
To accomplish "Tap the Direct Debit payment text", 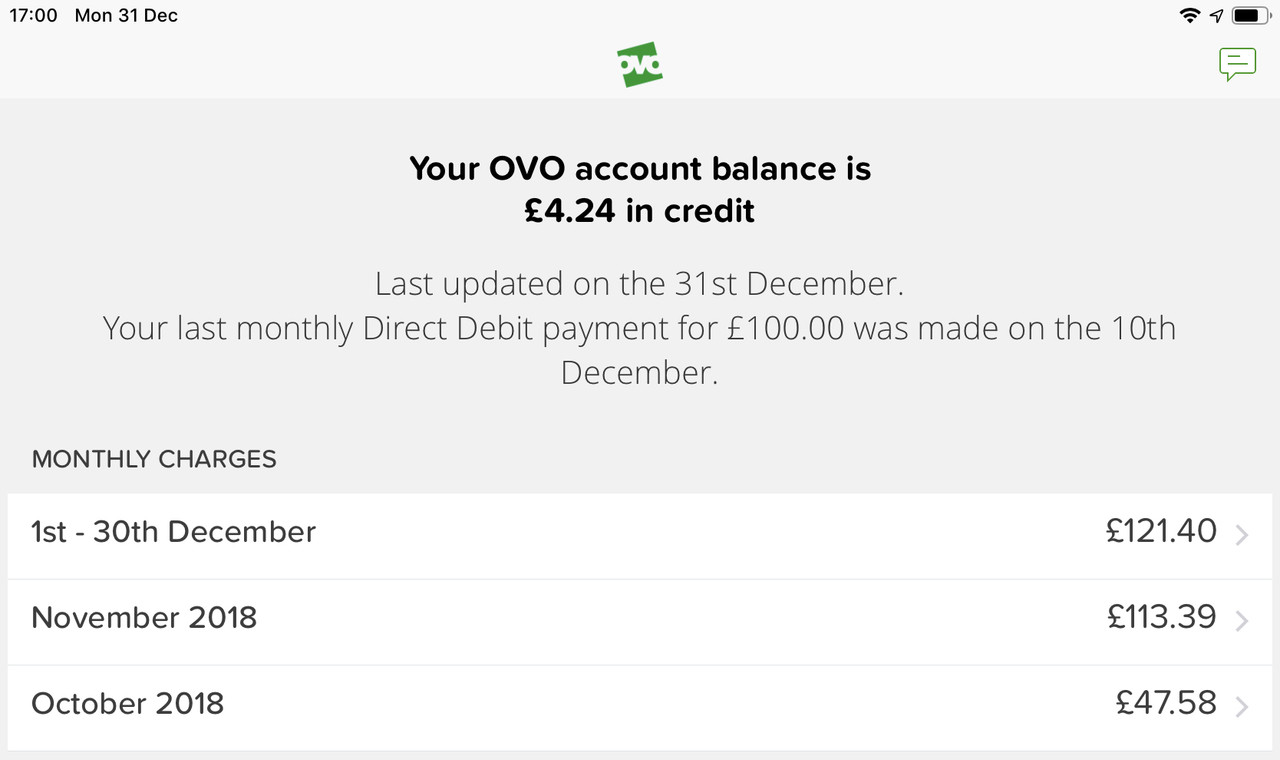I will (x=640, y=329).
